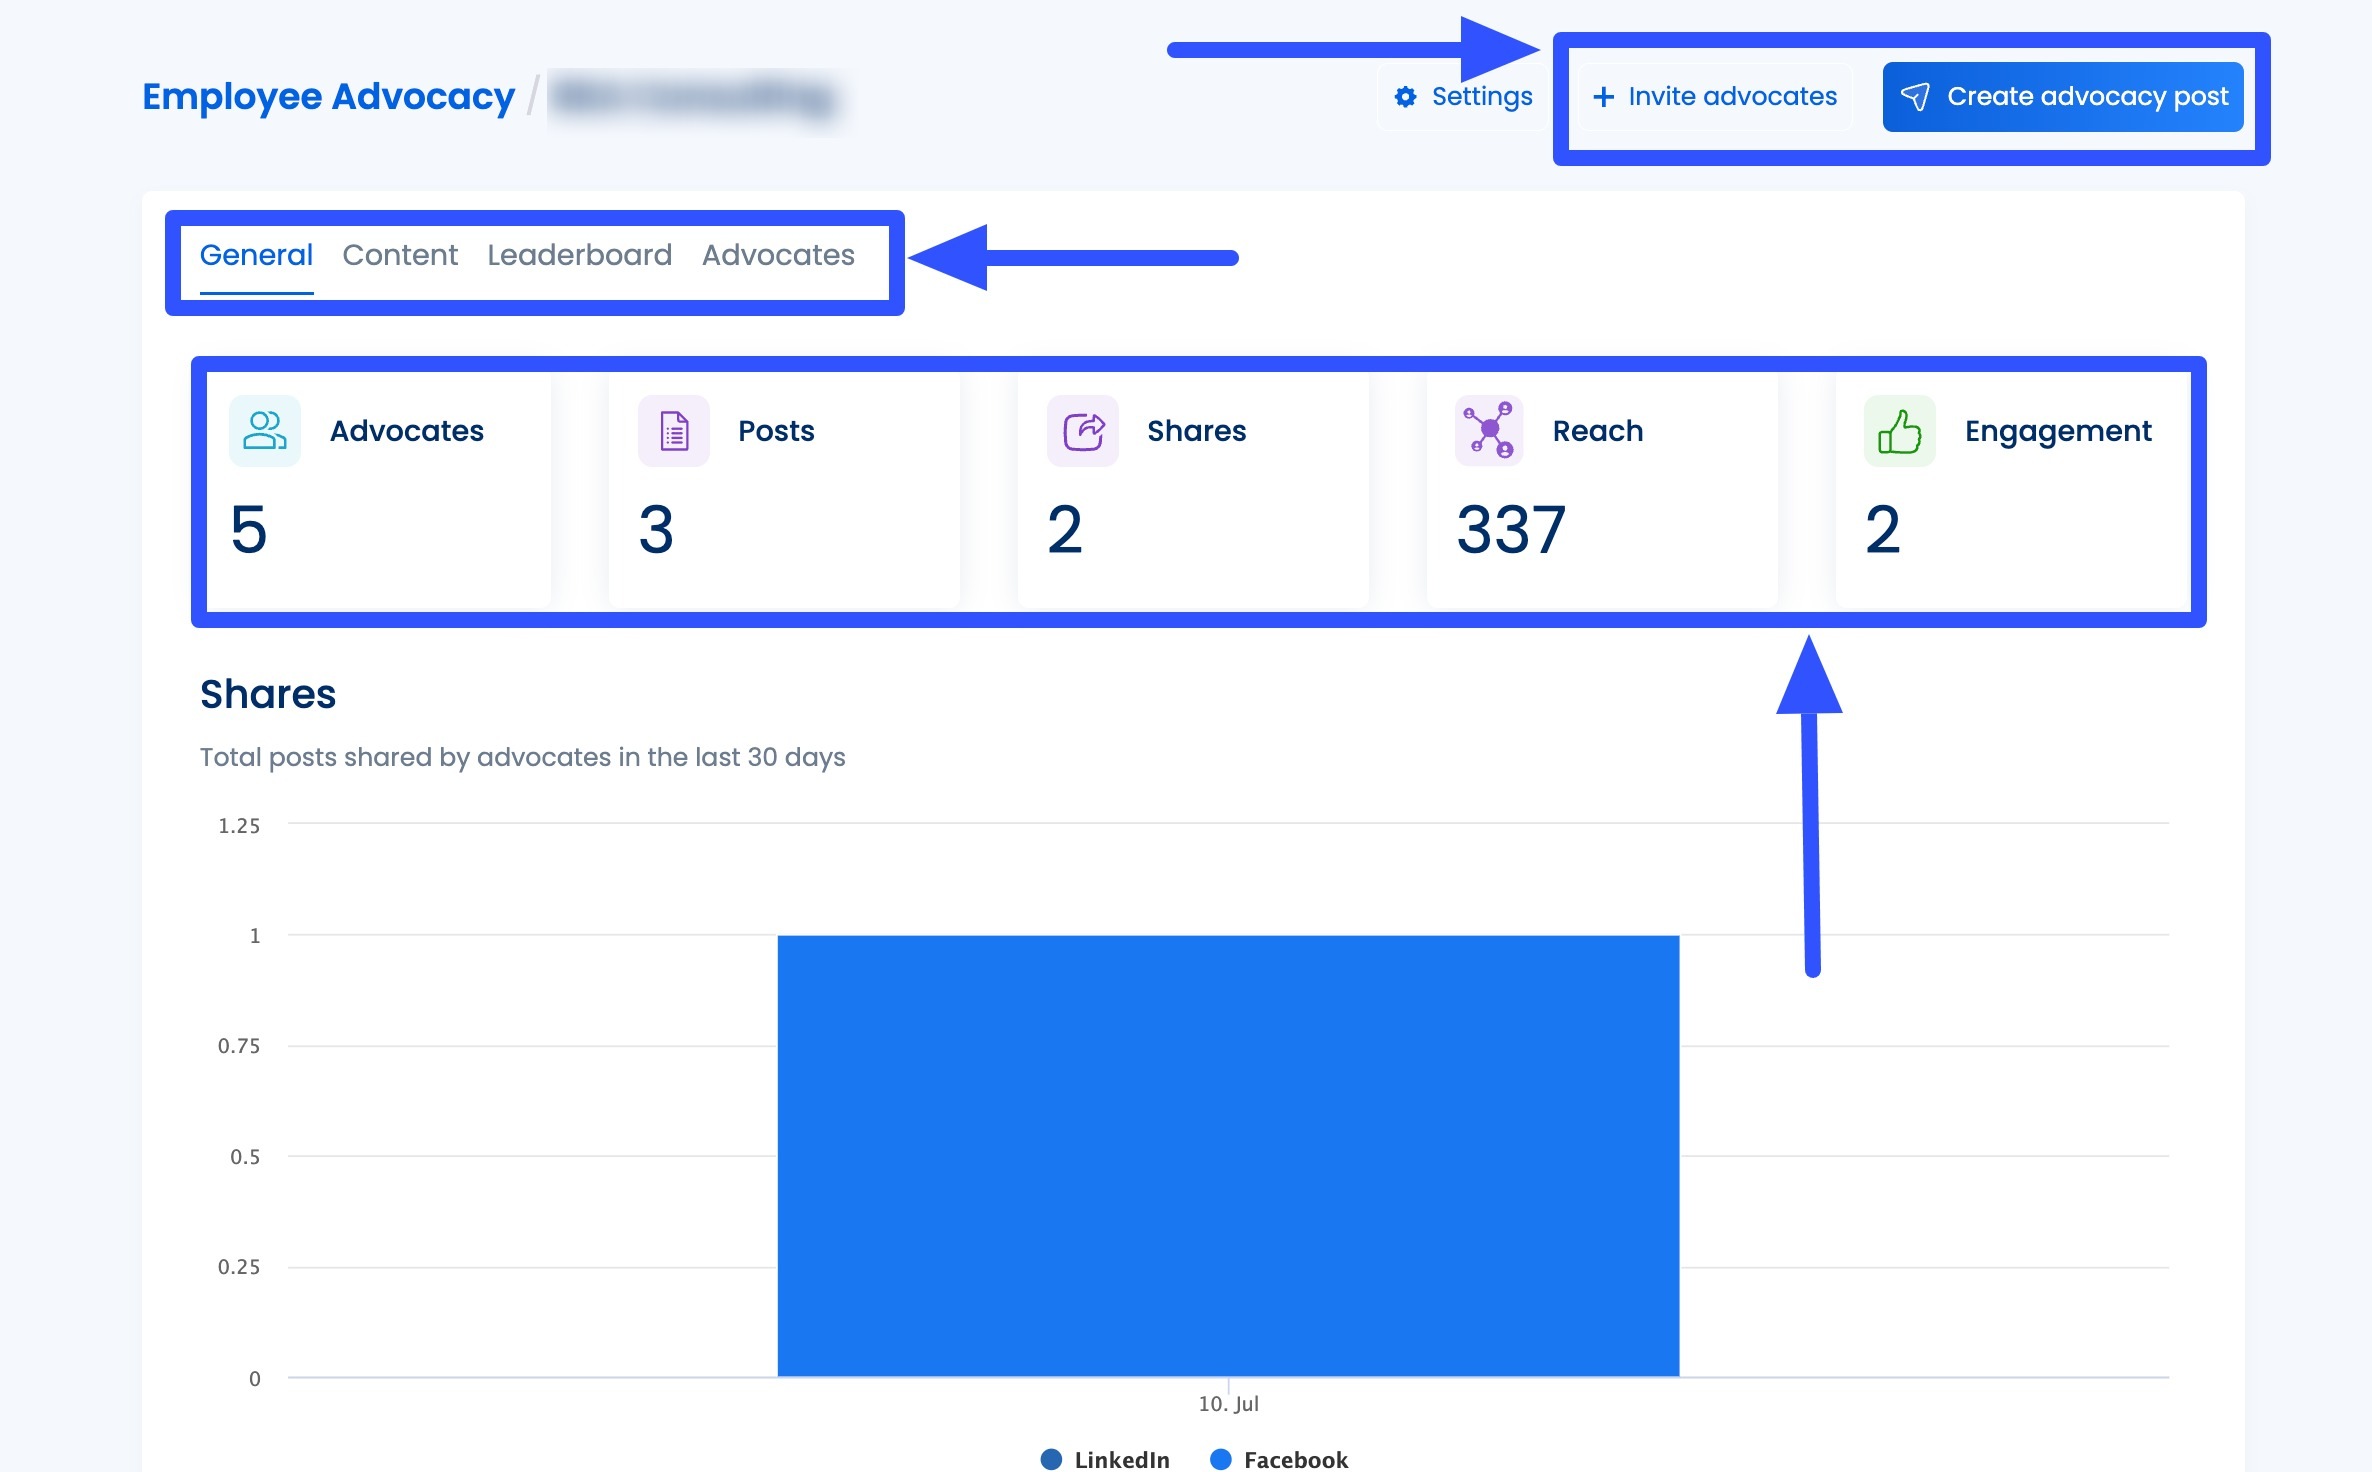Click the Employee Advocacy breadcrumb link

[326, 96]
